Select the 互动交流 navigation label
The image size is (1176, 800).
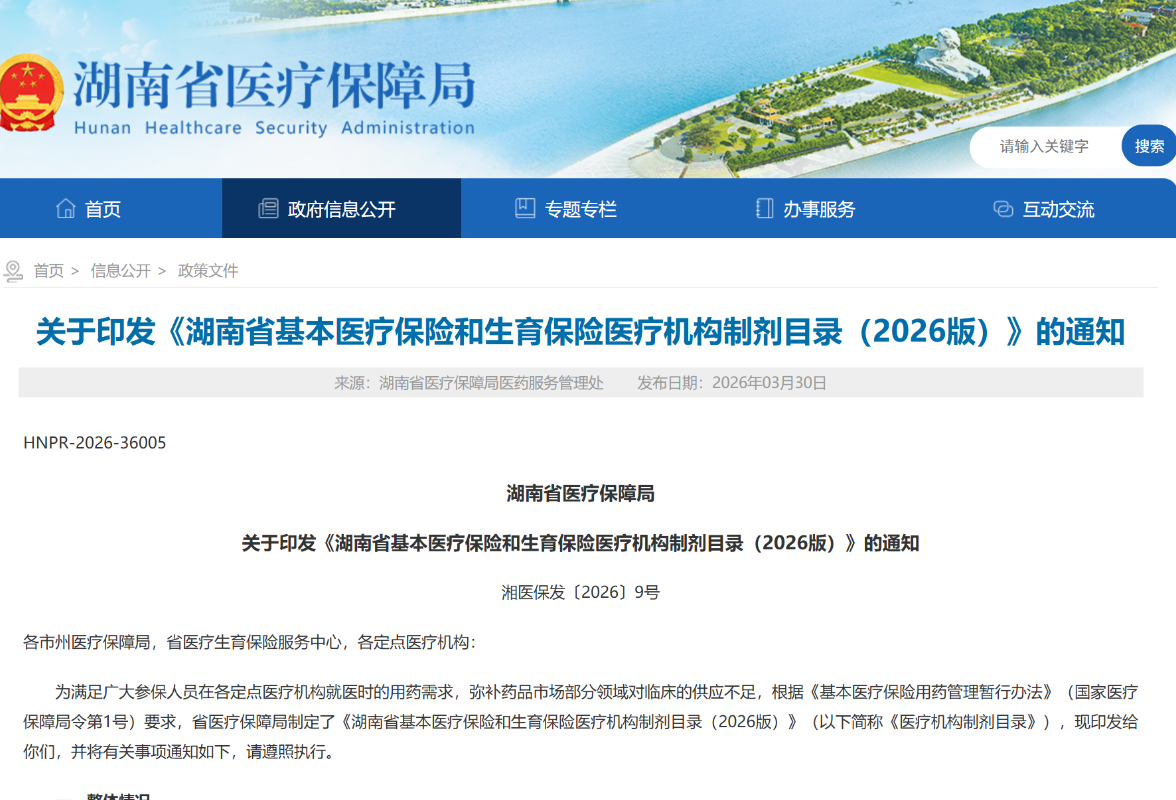click(1058, 209)
